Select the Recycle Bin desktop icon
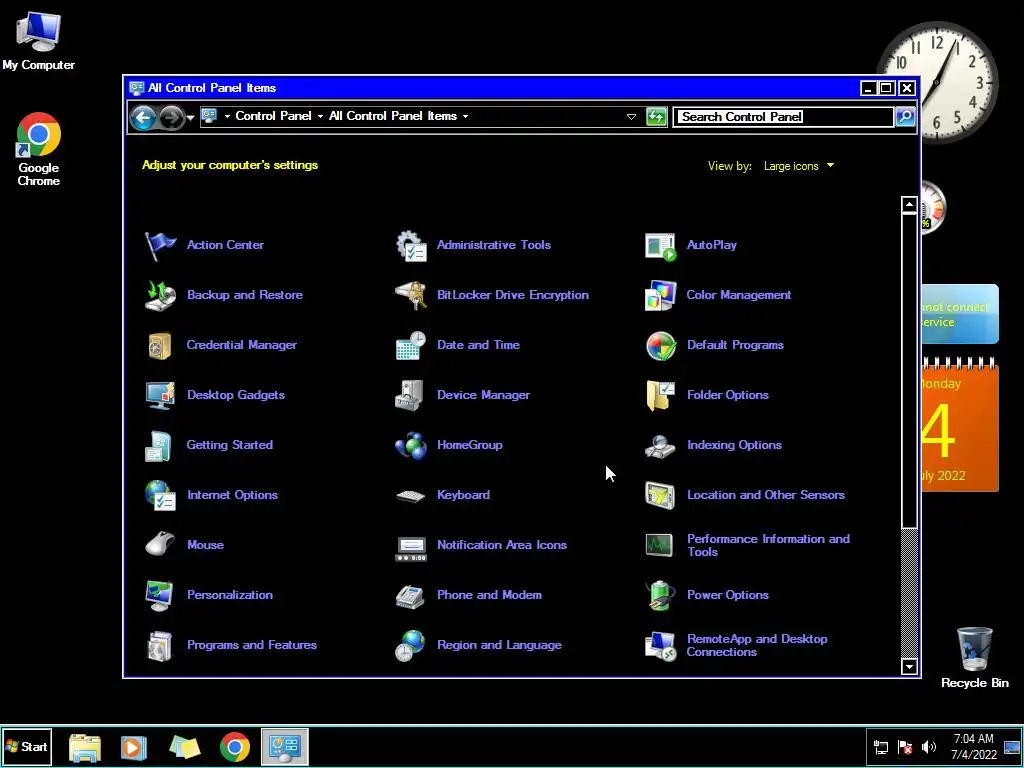Screen dimensions: 1024x768 (x=974, y=658)
